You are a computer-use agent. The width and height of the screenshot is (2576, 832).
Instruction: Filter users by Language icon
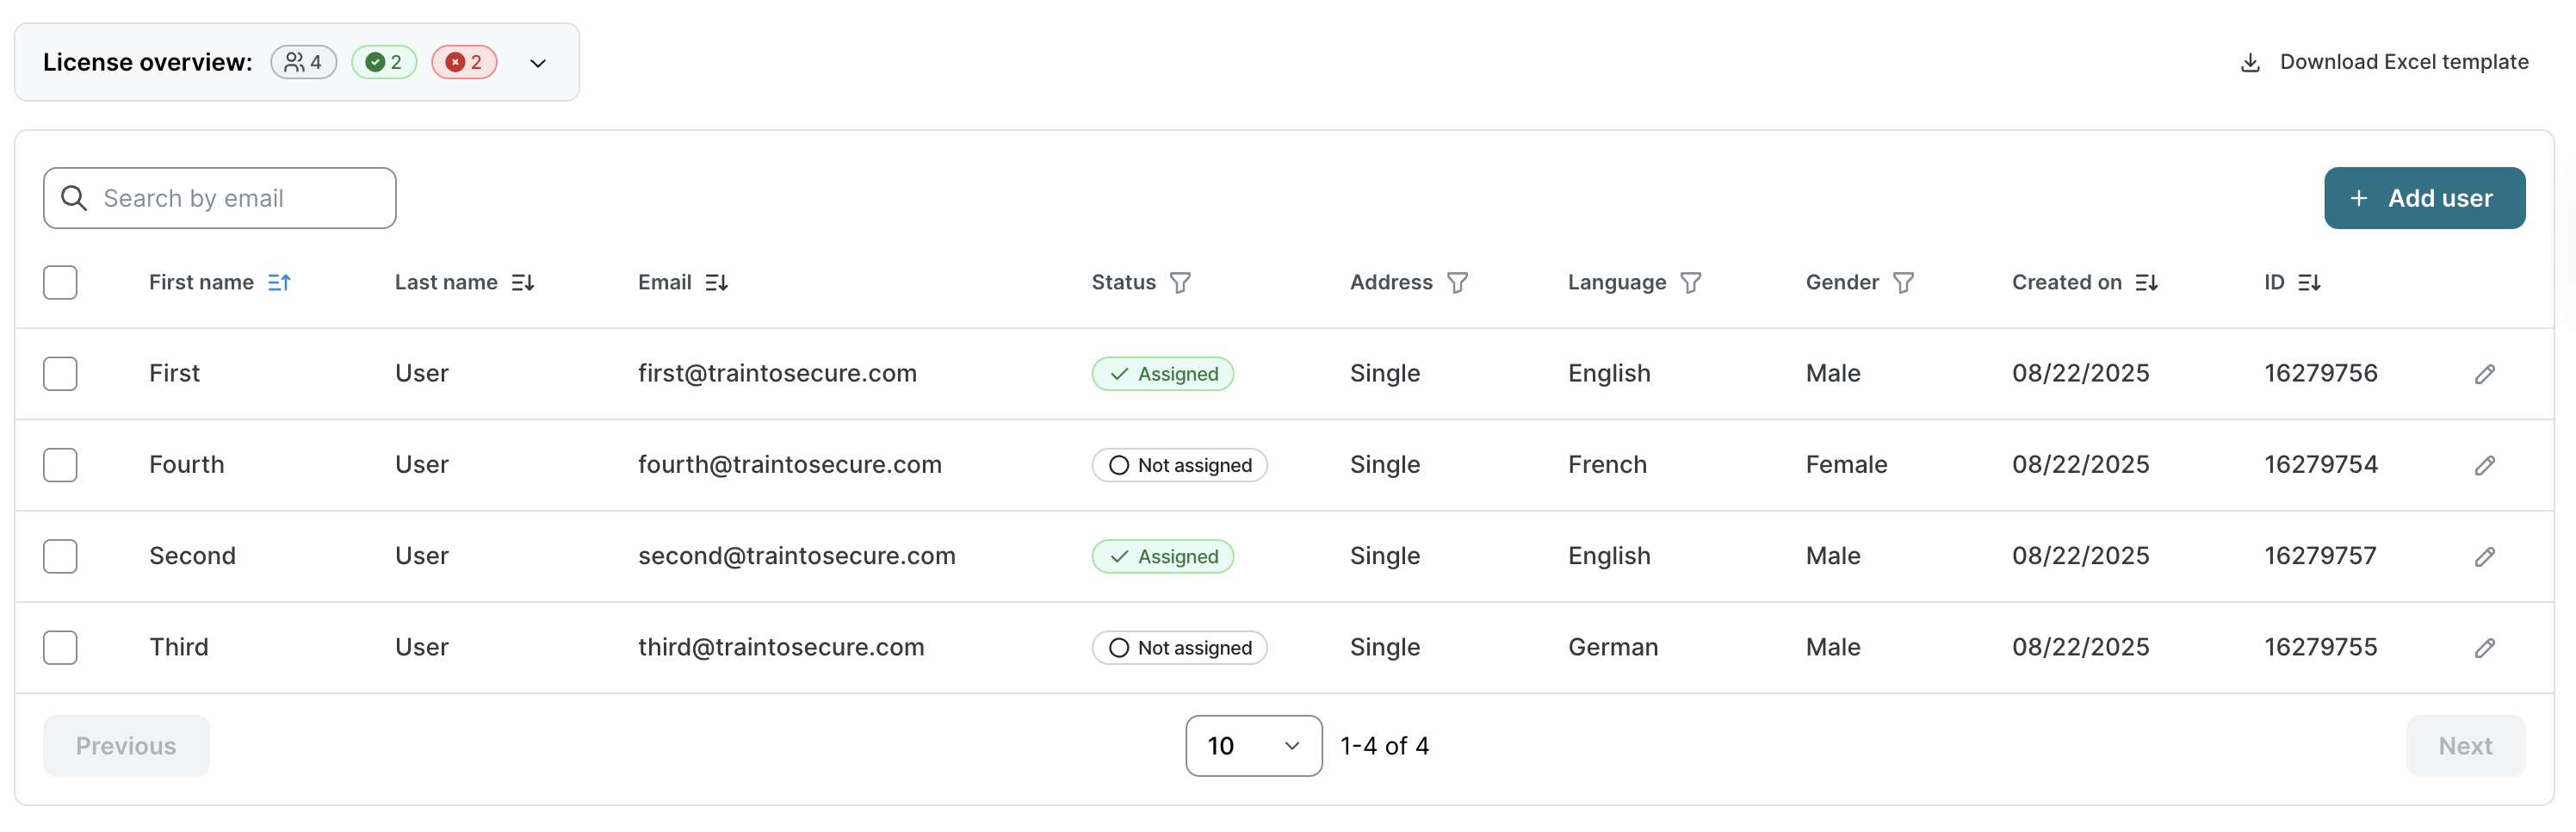click(1690, 283)
